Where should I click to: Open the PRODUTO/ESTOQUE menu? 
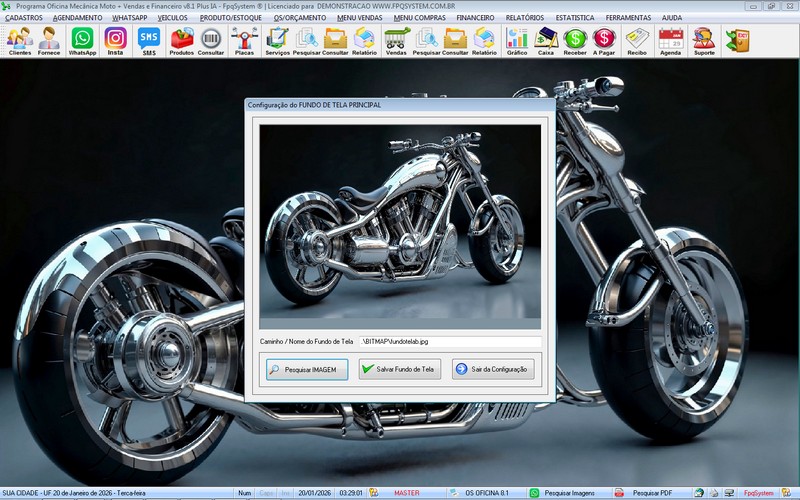(x=231, y=17)
